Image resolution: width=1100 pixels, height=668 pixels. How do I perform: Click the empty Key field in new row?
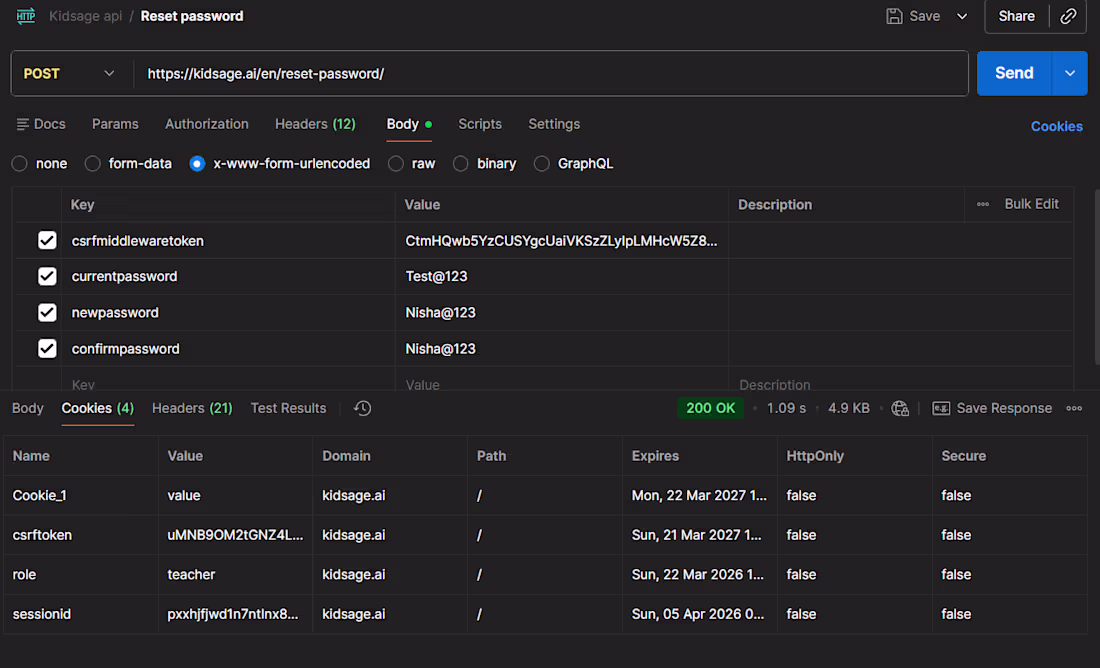pyautogui.click(x=228, y=384)
